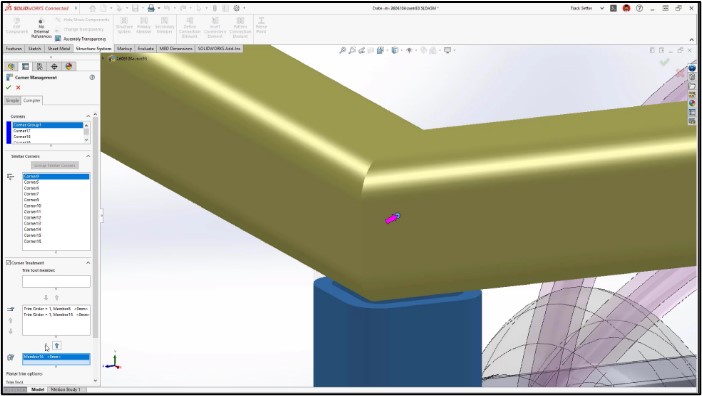The image size is (702, 396).
Task: Click the Previous View icon
Action: (361, 51)
